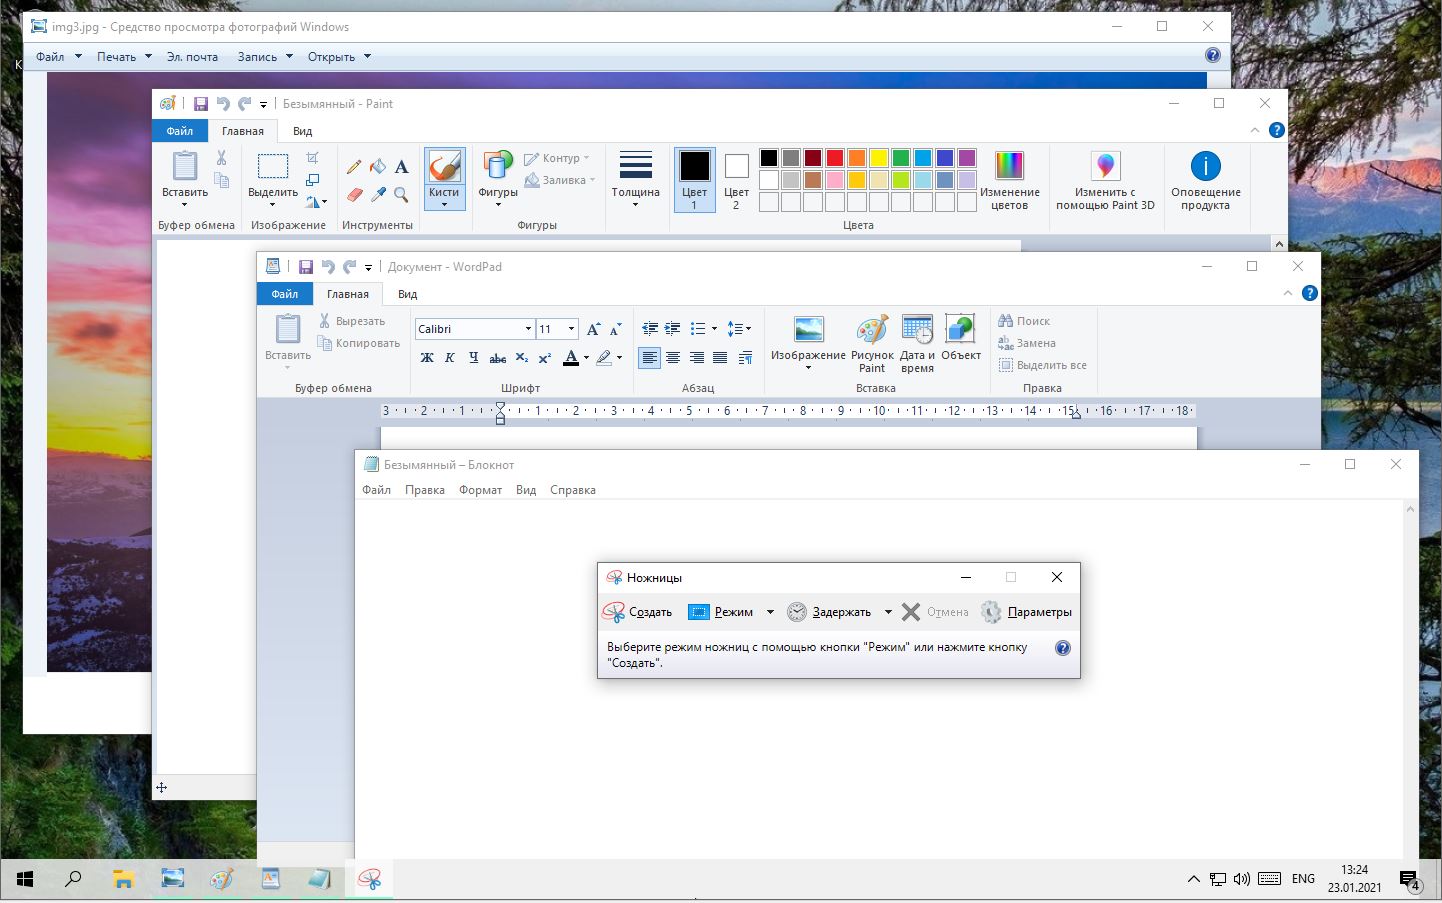Image resolution: width=1442 pixels, height=903 pixels.
Task: Select the Fill with color bucket tool
Action: pyautogui.click(x=377, y=167)
